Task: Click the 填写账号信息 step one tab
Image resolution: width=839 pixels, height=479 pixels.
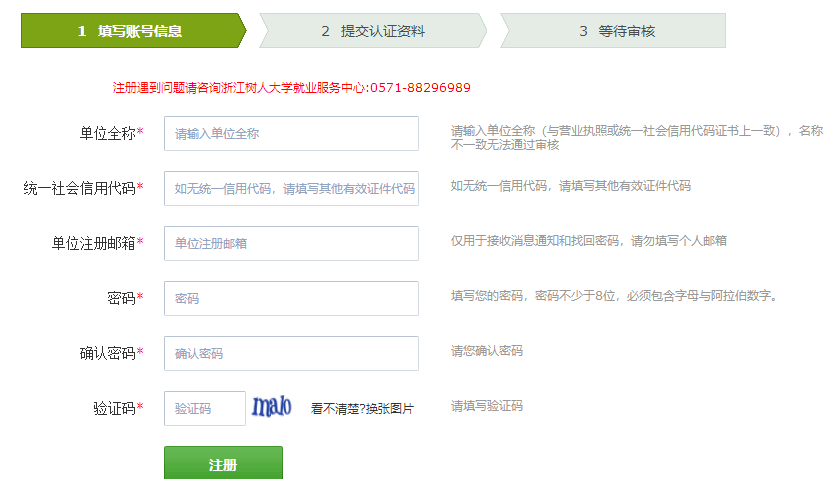Action: coord(130,31)
